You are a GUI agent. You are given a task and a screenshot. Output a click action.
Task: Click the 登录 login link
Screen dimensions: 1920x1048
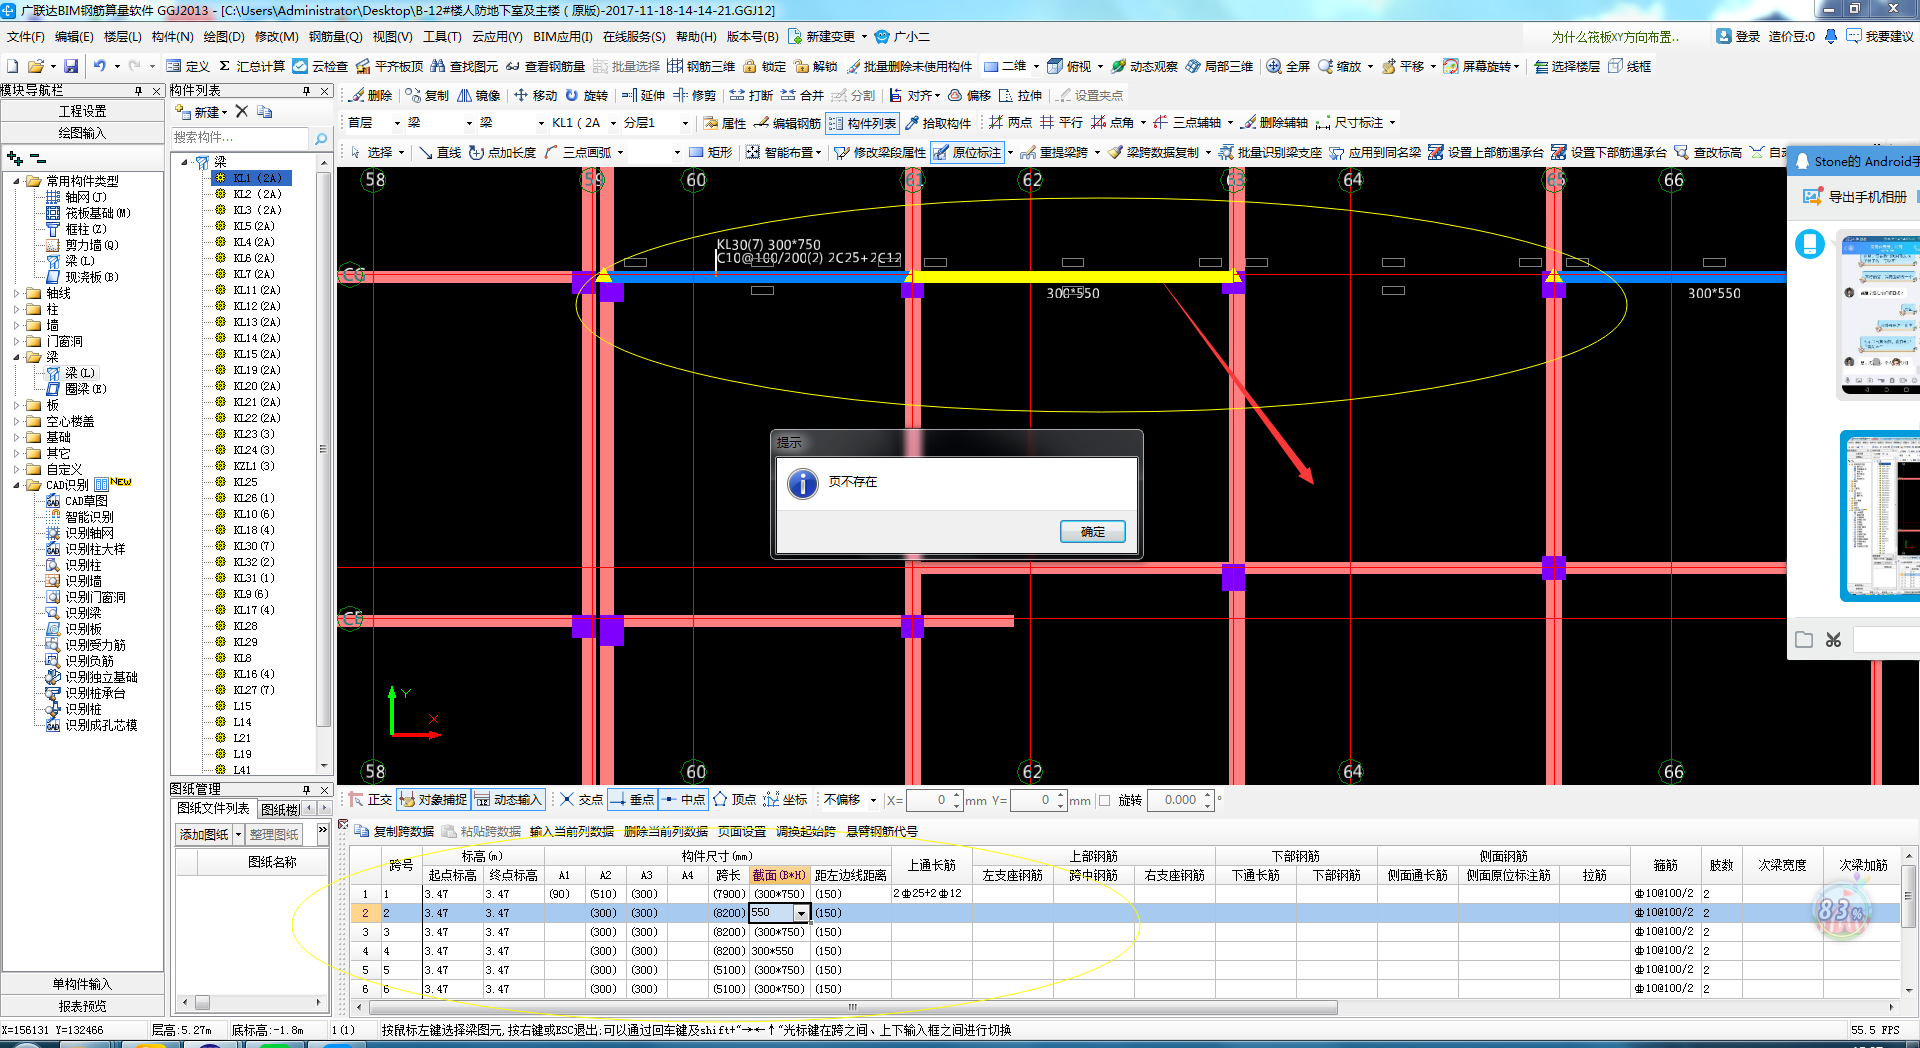(x=1738, y=37)
